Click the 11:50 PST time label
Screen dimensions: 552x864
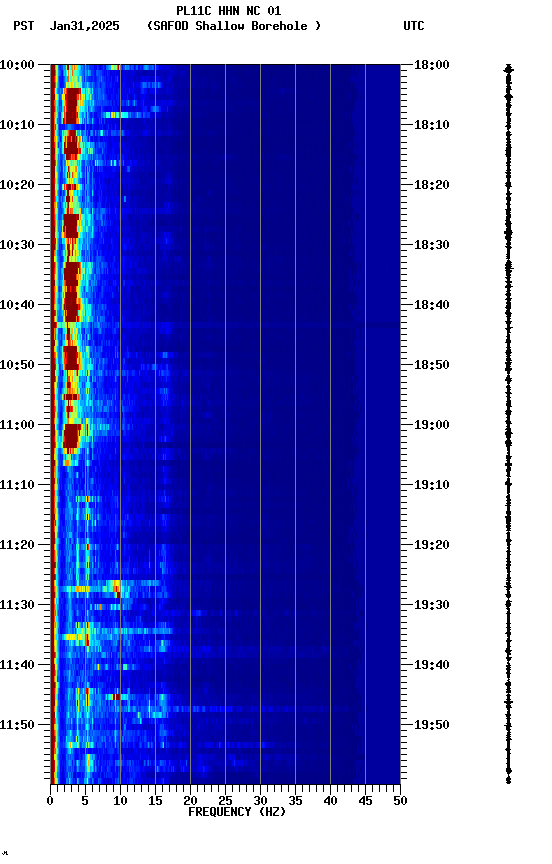pyautogui.click(x=17, y=726)
